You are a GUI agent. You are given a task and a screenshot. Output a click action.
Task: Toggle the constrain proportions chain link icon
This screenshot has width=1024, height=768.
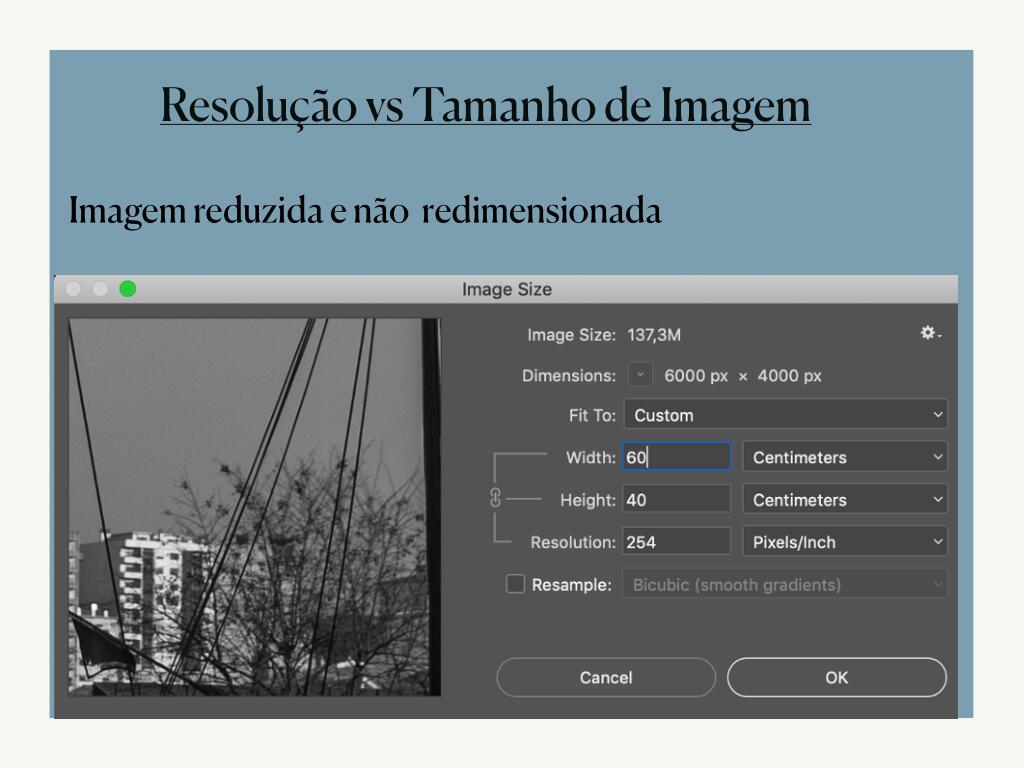coord(495,498)
